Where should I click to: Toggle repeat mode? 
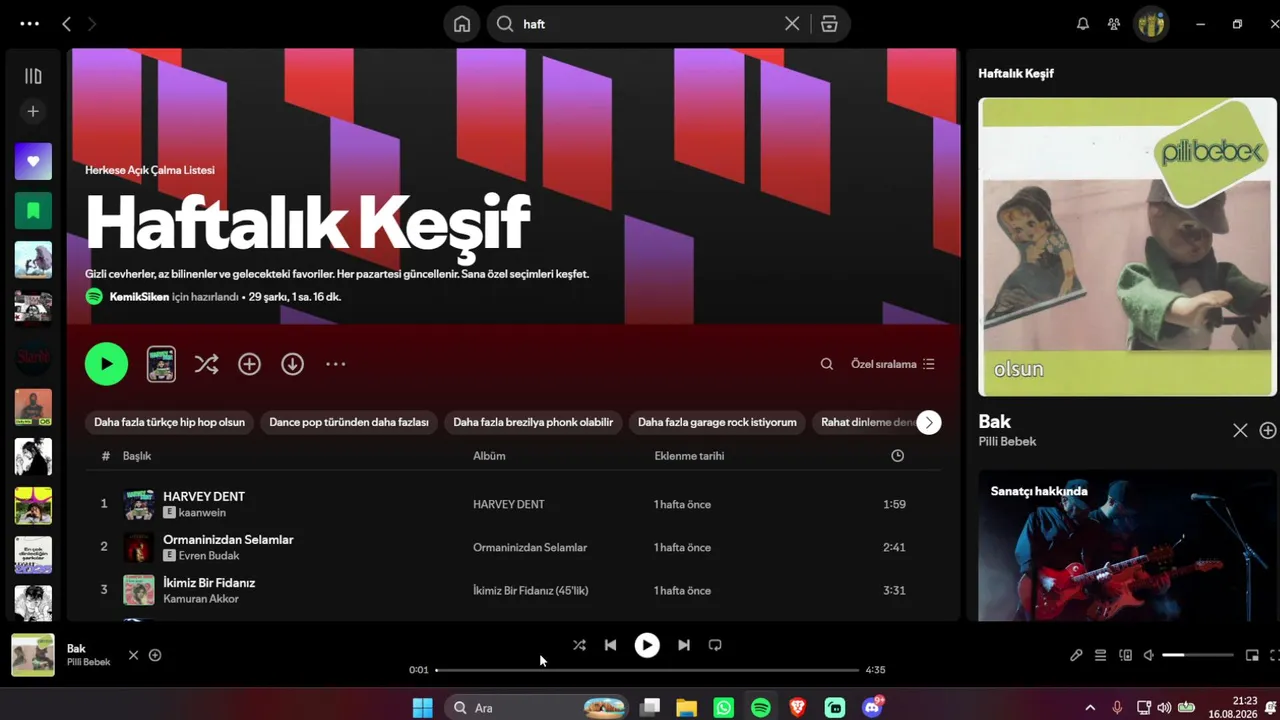coord(715,645)
